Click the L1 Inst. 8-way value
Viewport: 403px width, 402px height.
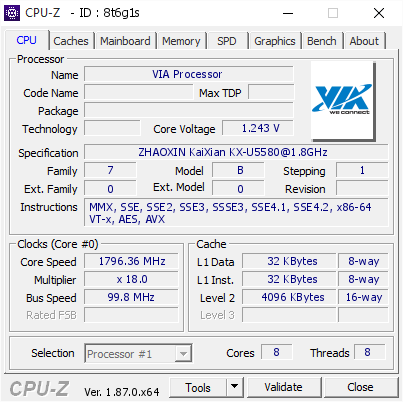[363, 279]
